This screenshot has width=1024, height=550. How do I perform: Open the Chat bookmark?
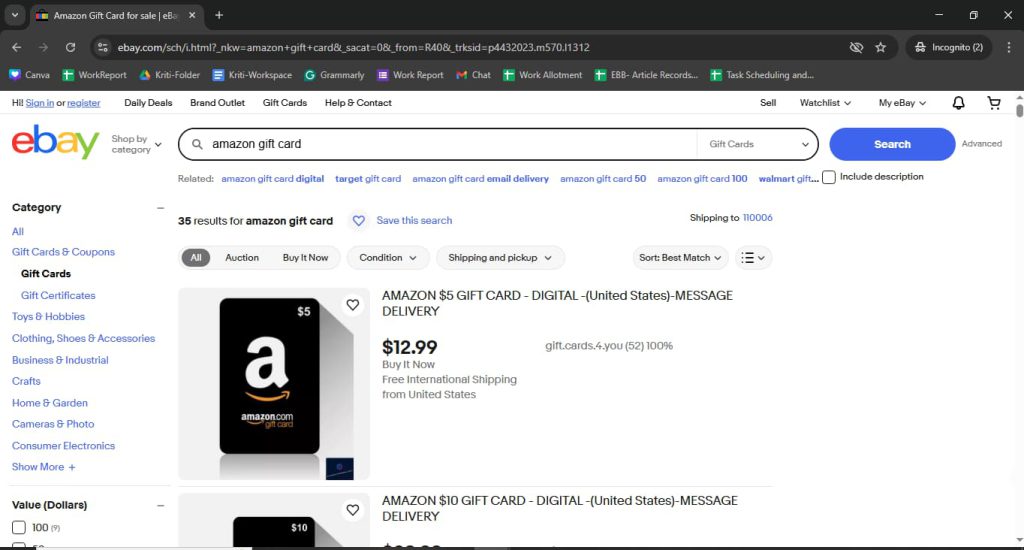(473, 75)
